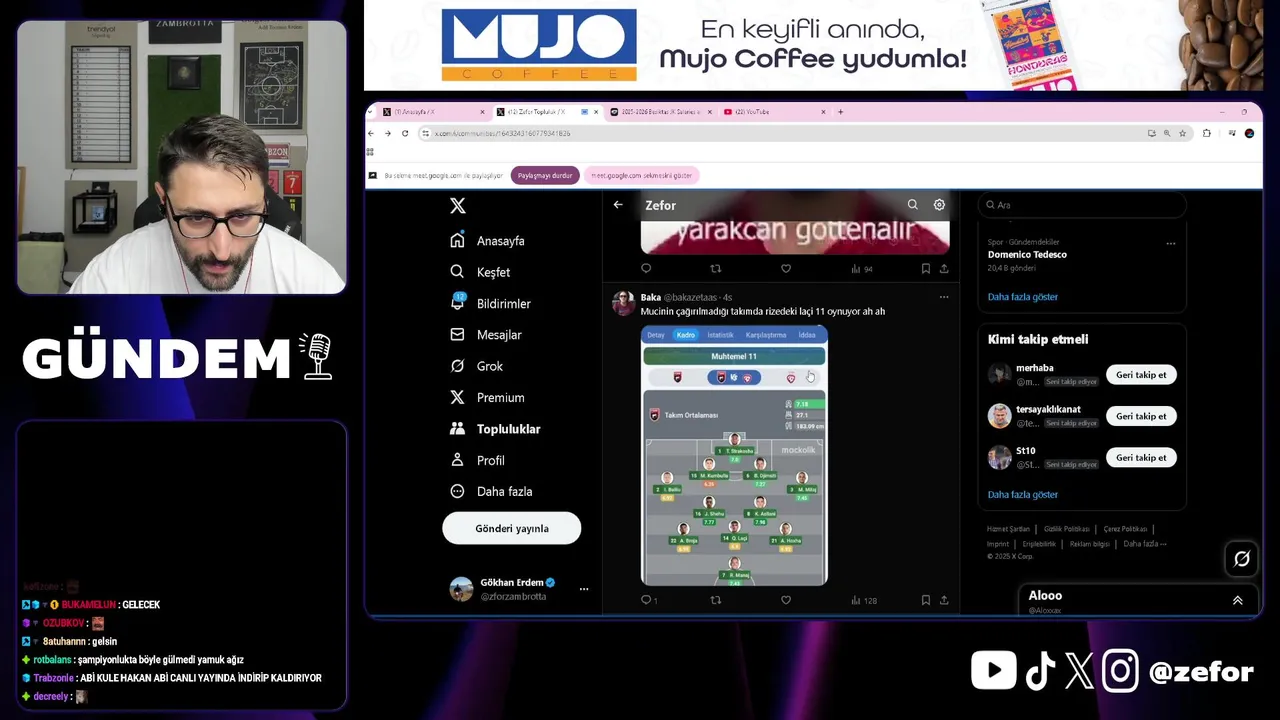Click Paylaşmayı durdur button
This screenshot has height=720, width=1280.
[x=545, y=175]
